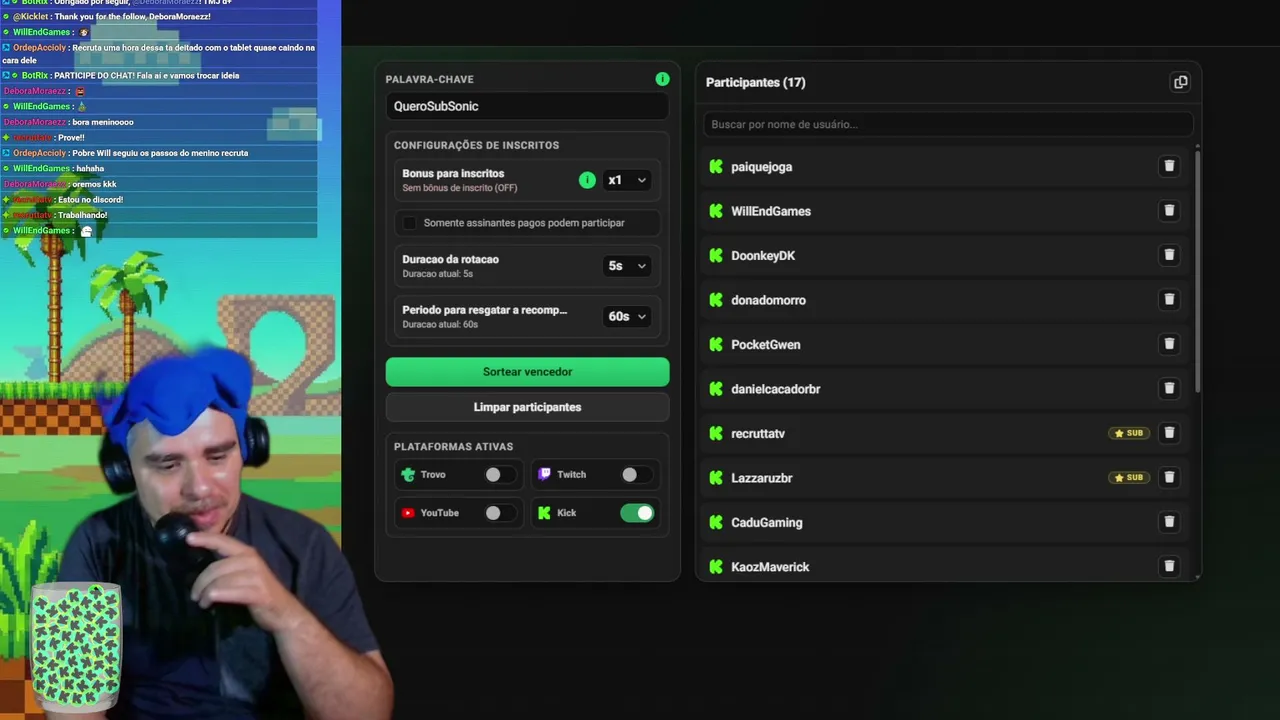This screenshot has height=720, width=1280.
Task: Delete recruttatv from participants
Action: click(1169, 433)
